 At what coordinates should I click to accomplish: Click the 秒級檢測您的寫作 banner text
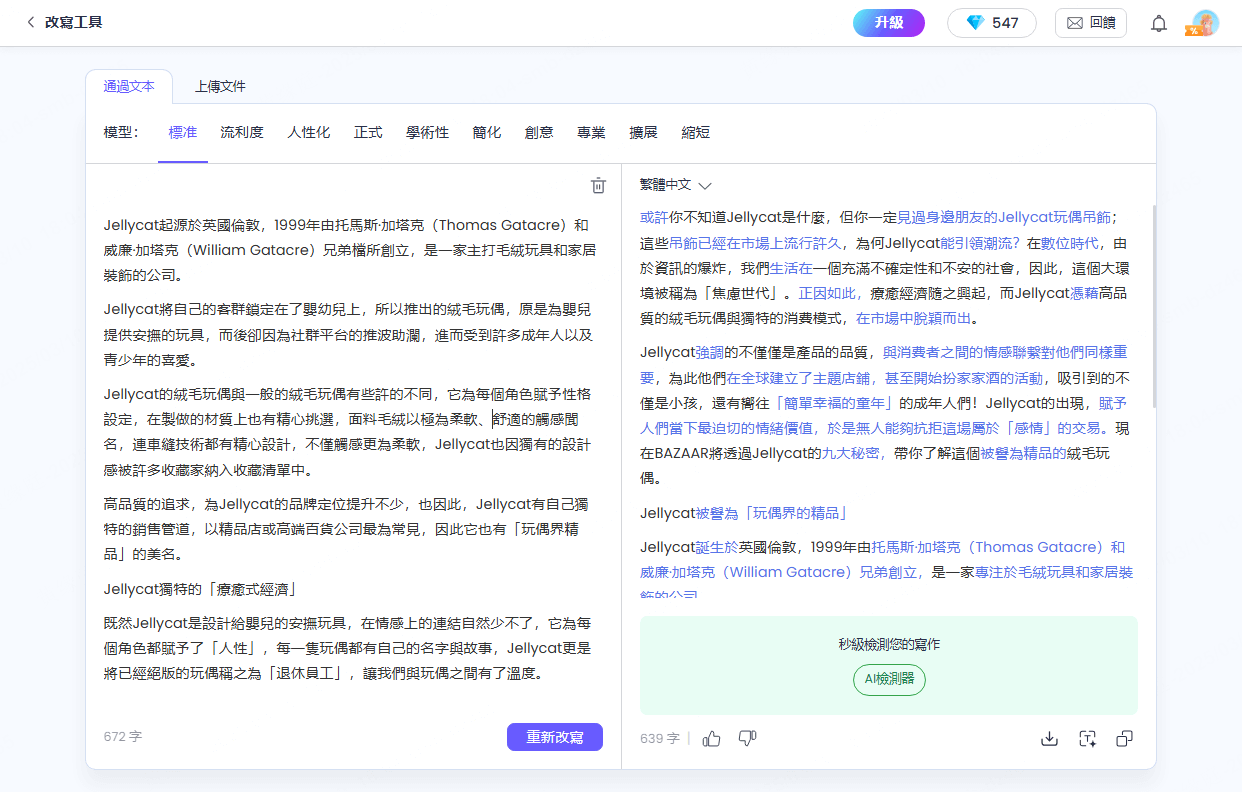pyautogui.click(x=889, y=644)
